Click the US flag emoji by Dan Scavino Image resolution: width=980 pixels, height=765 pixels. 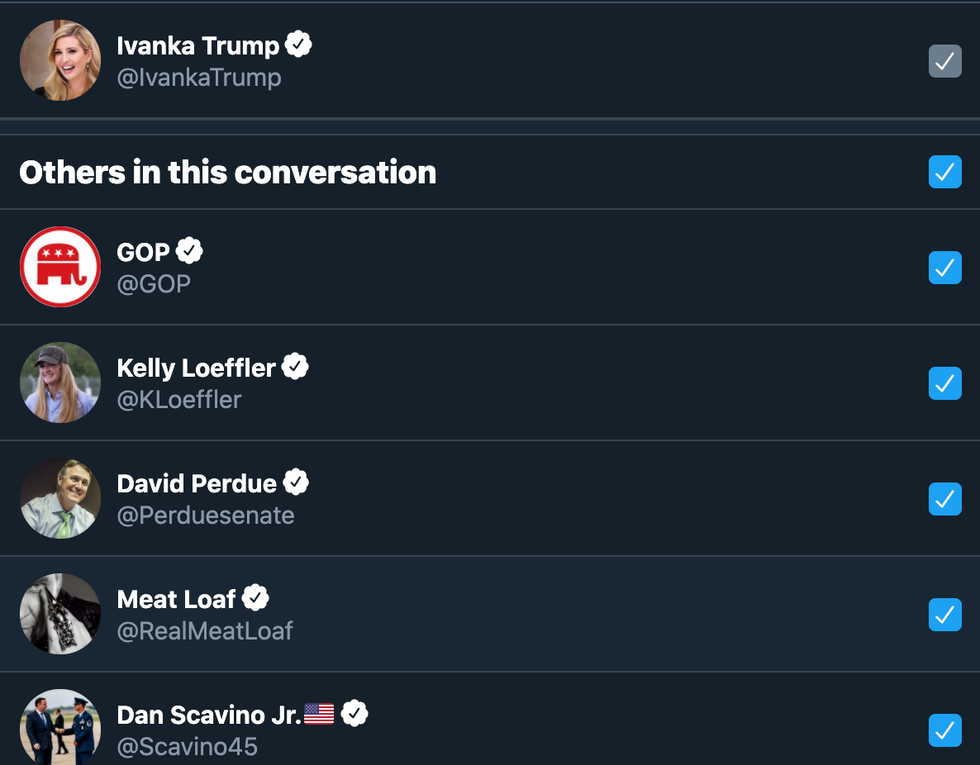(x=319, y=714)
